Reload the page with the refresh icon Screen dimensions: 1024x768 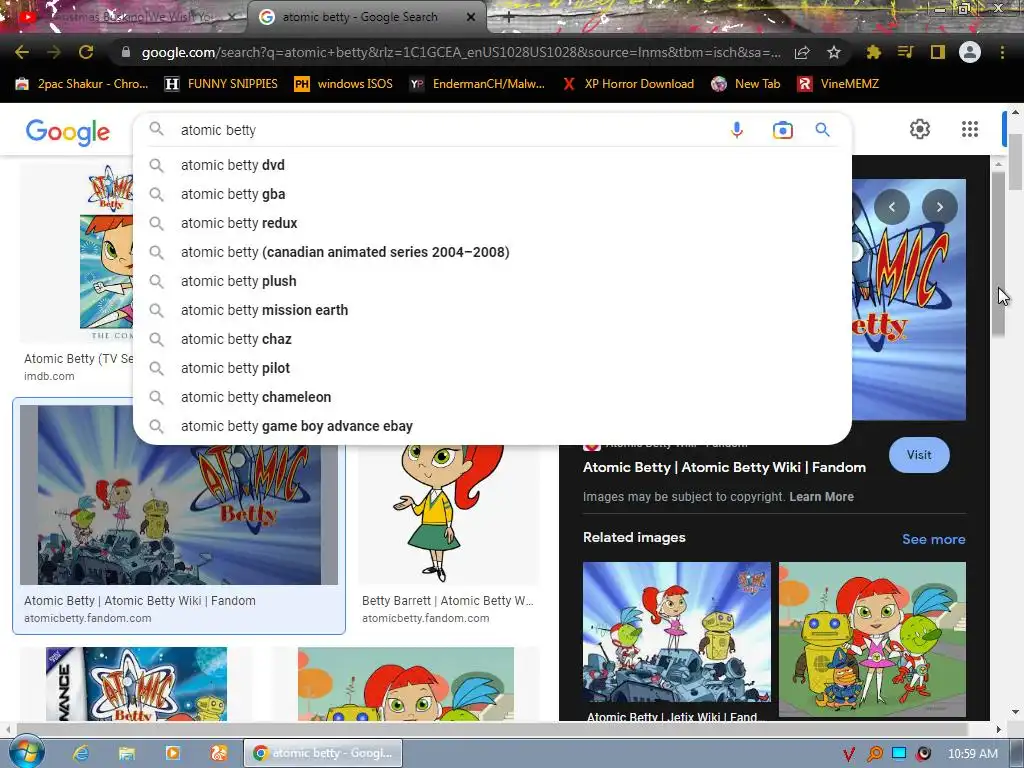(86, 52)
